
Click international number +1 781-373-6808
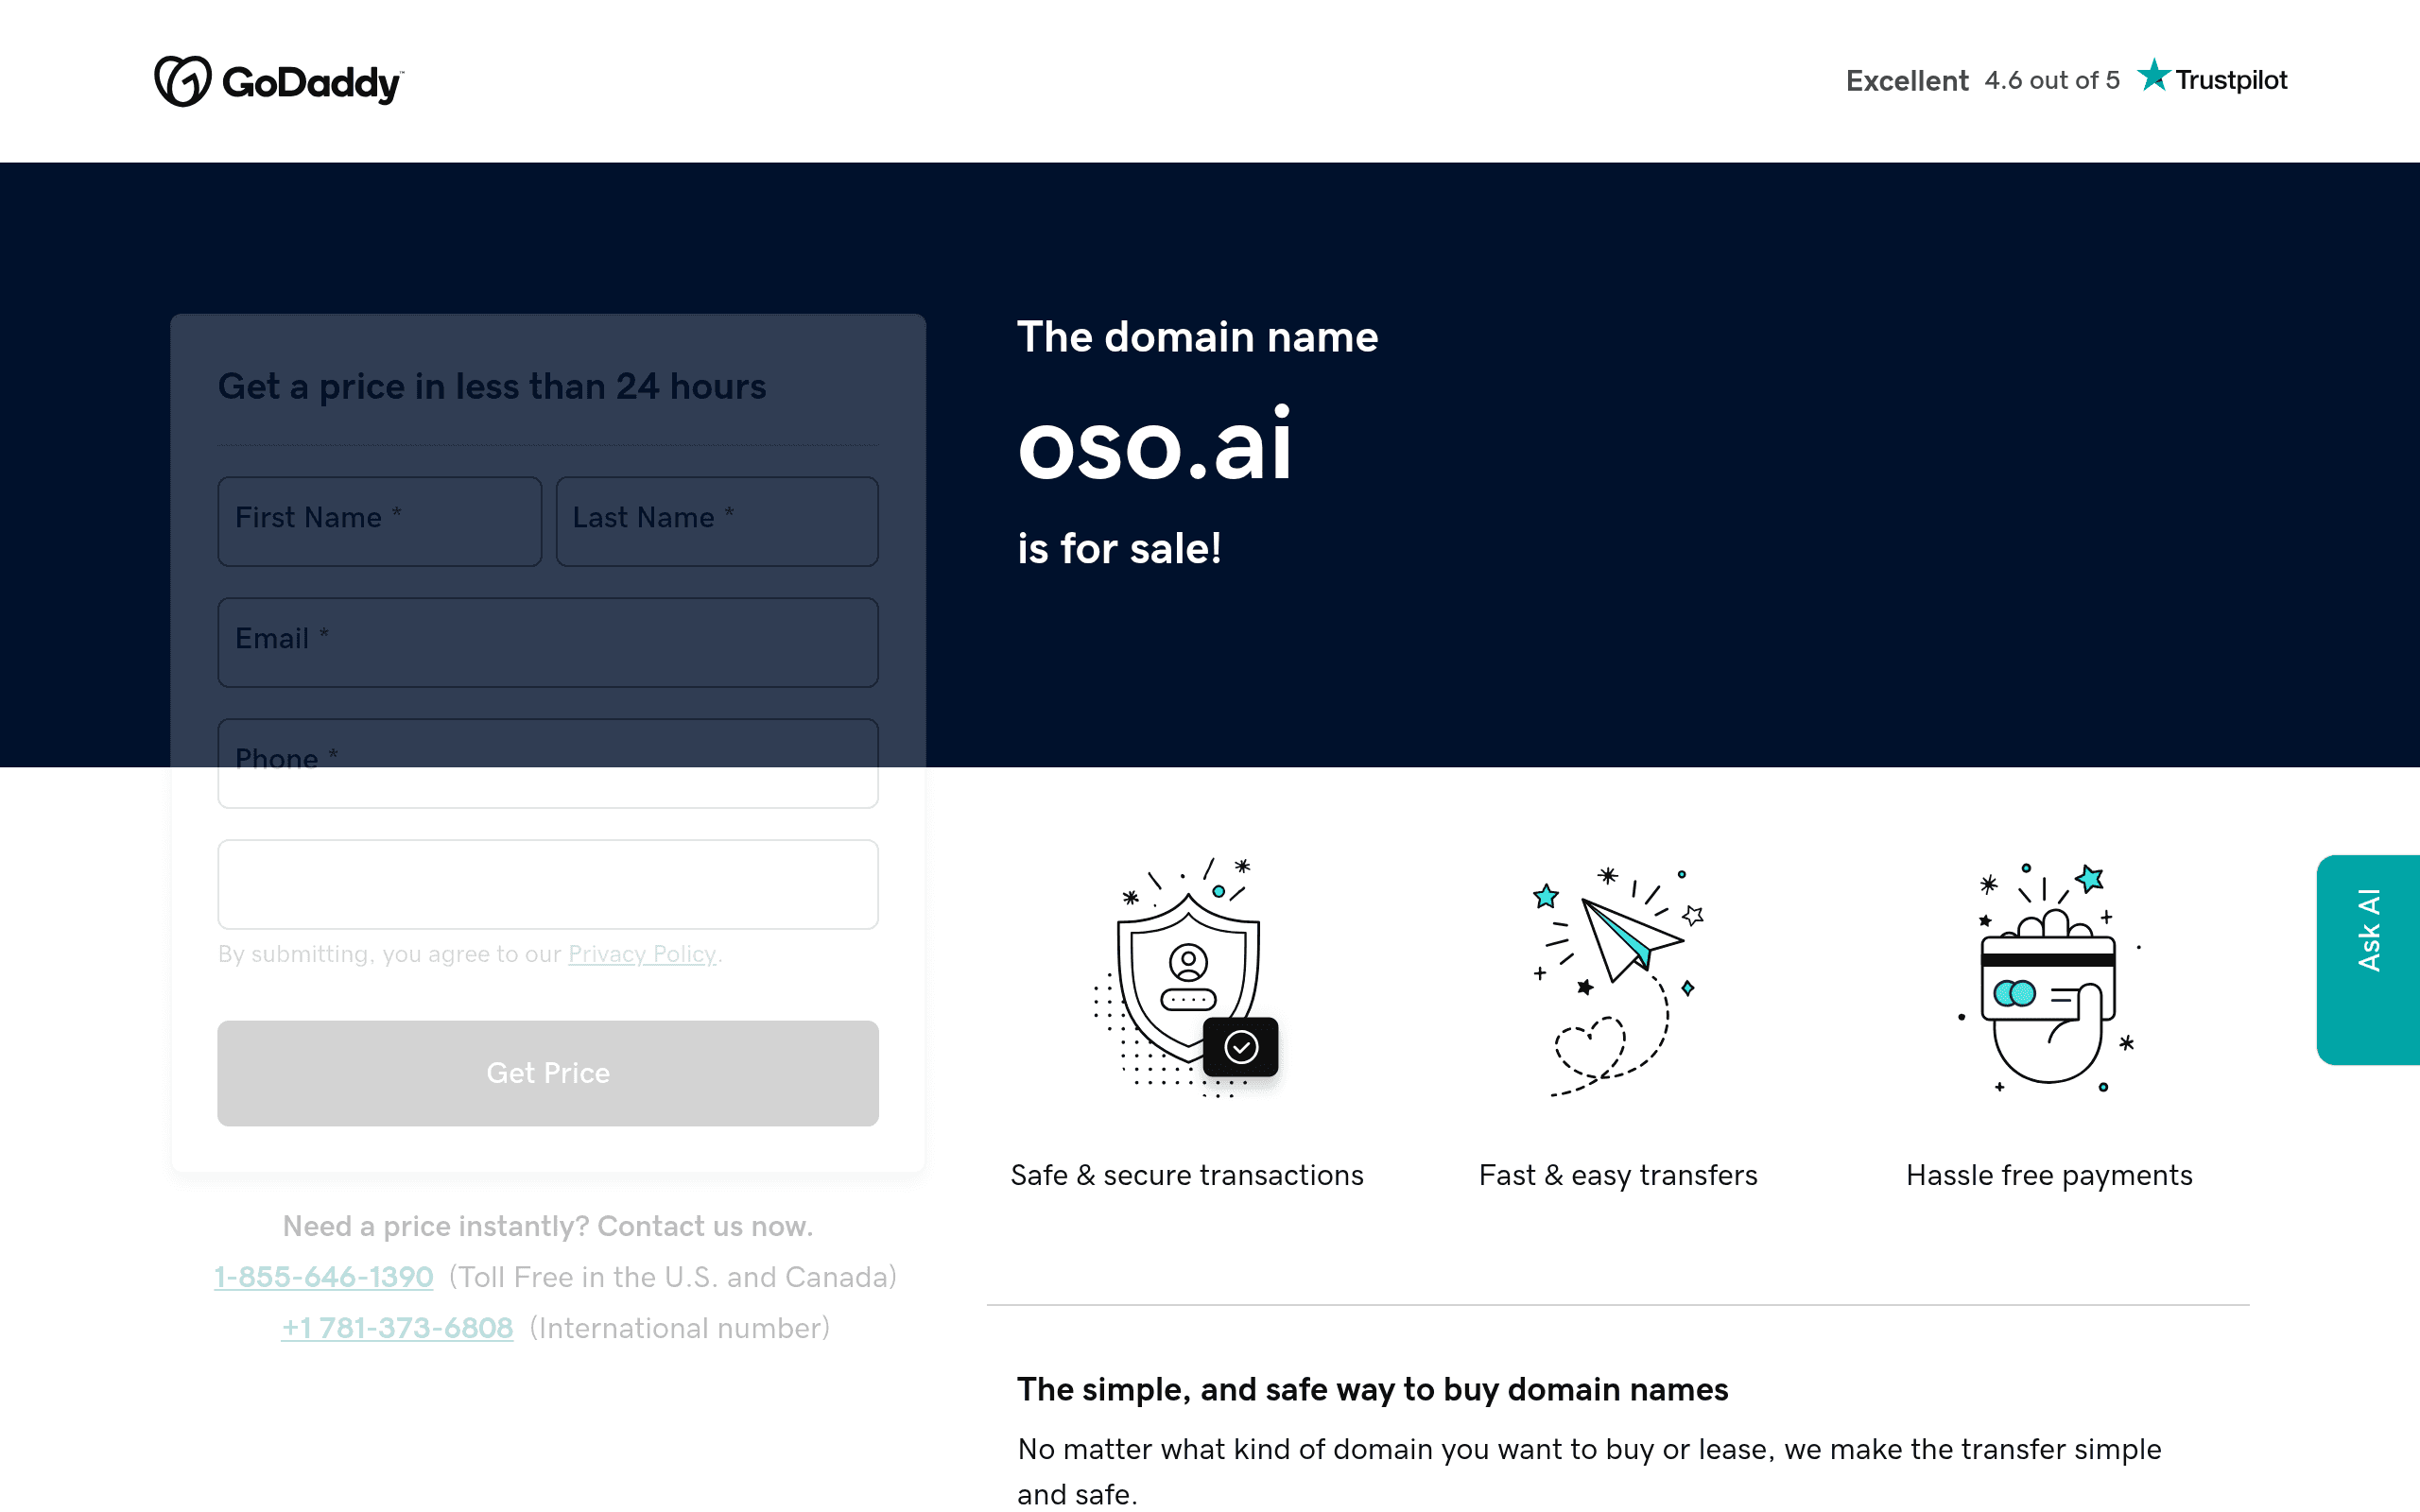click(x=397, y=1328)
